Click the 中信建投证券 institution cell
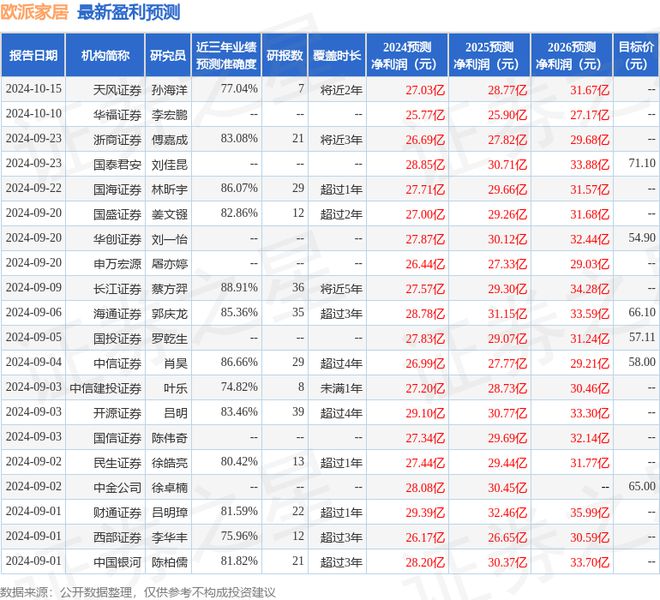 [105, 388]
